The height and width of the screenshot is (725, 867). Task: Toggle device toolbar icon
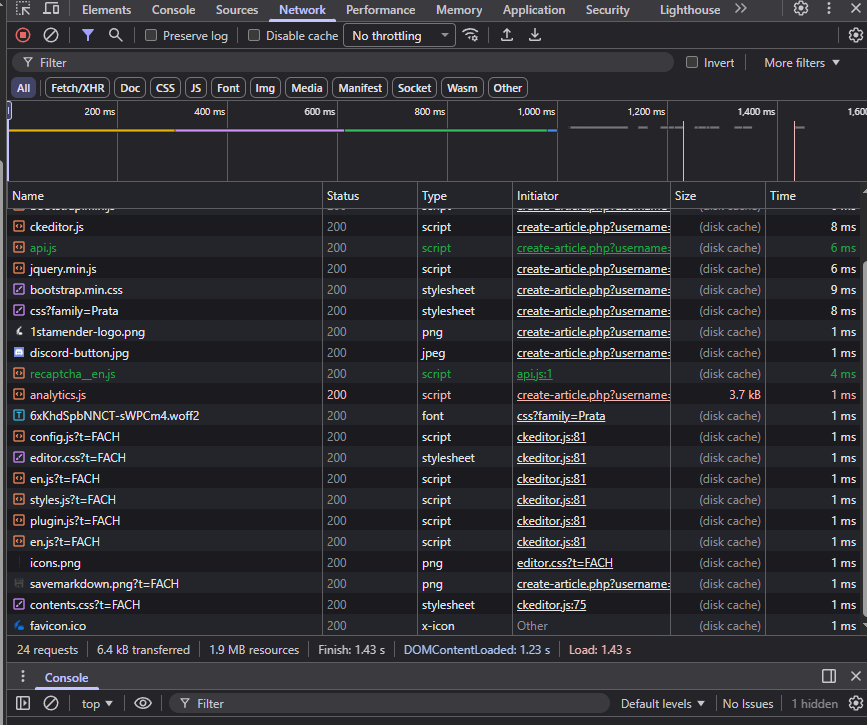click(x=50, y=9)
